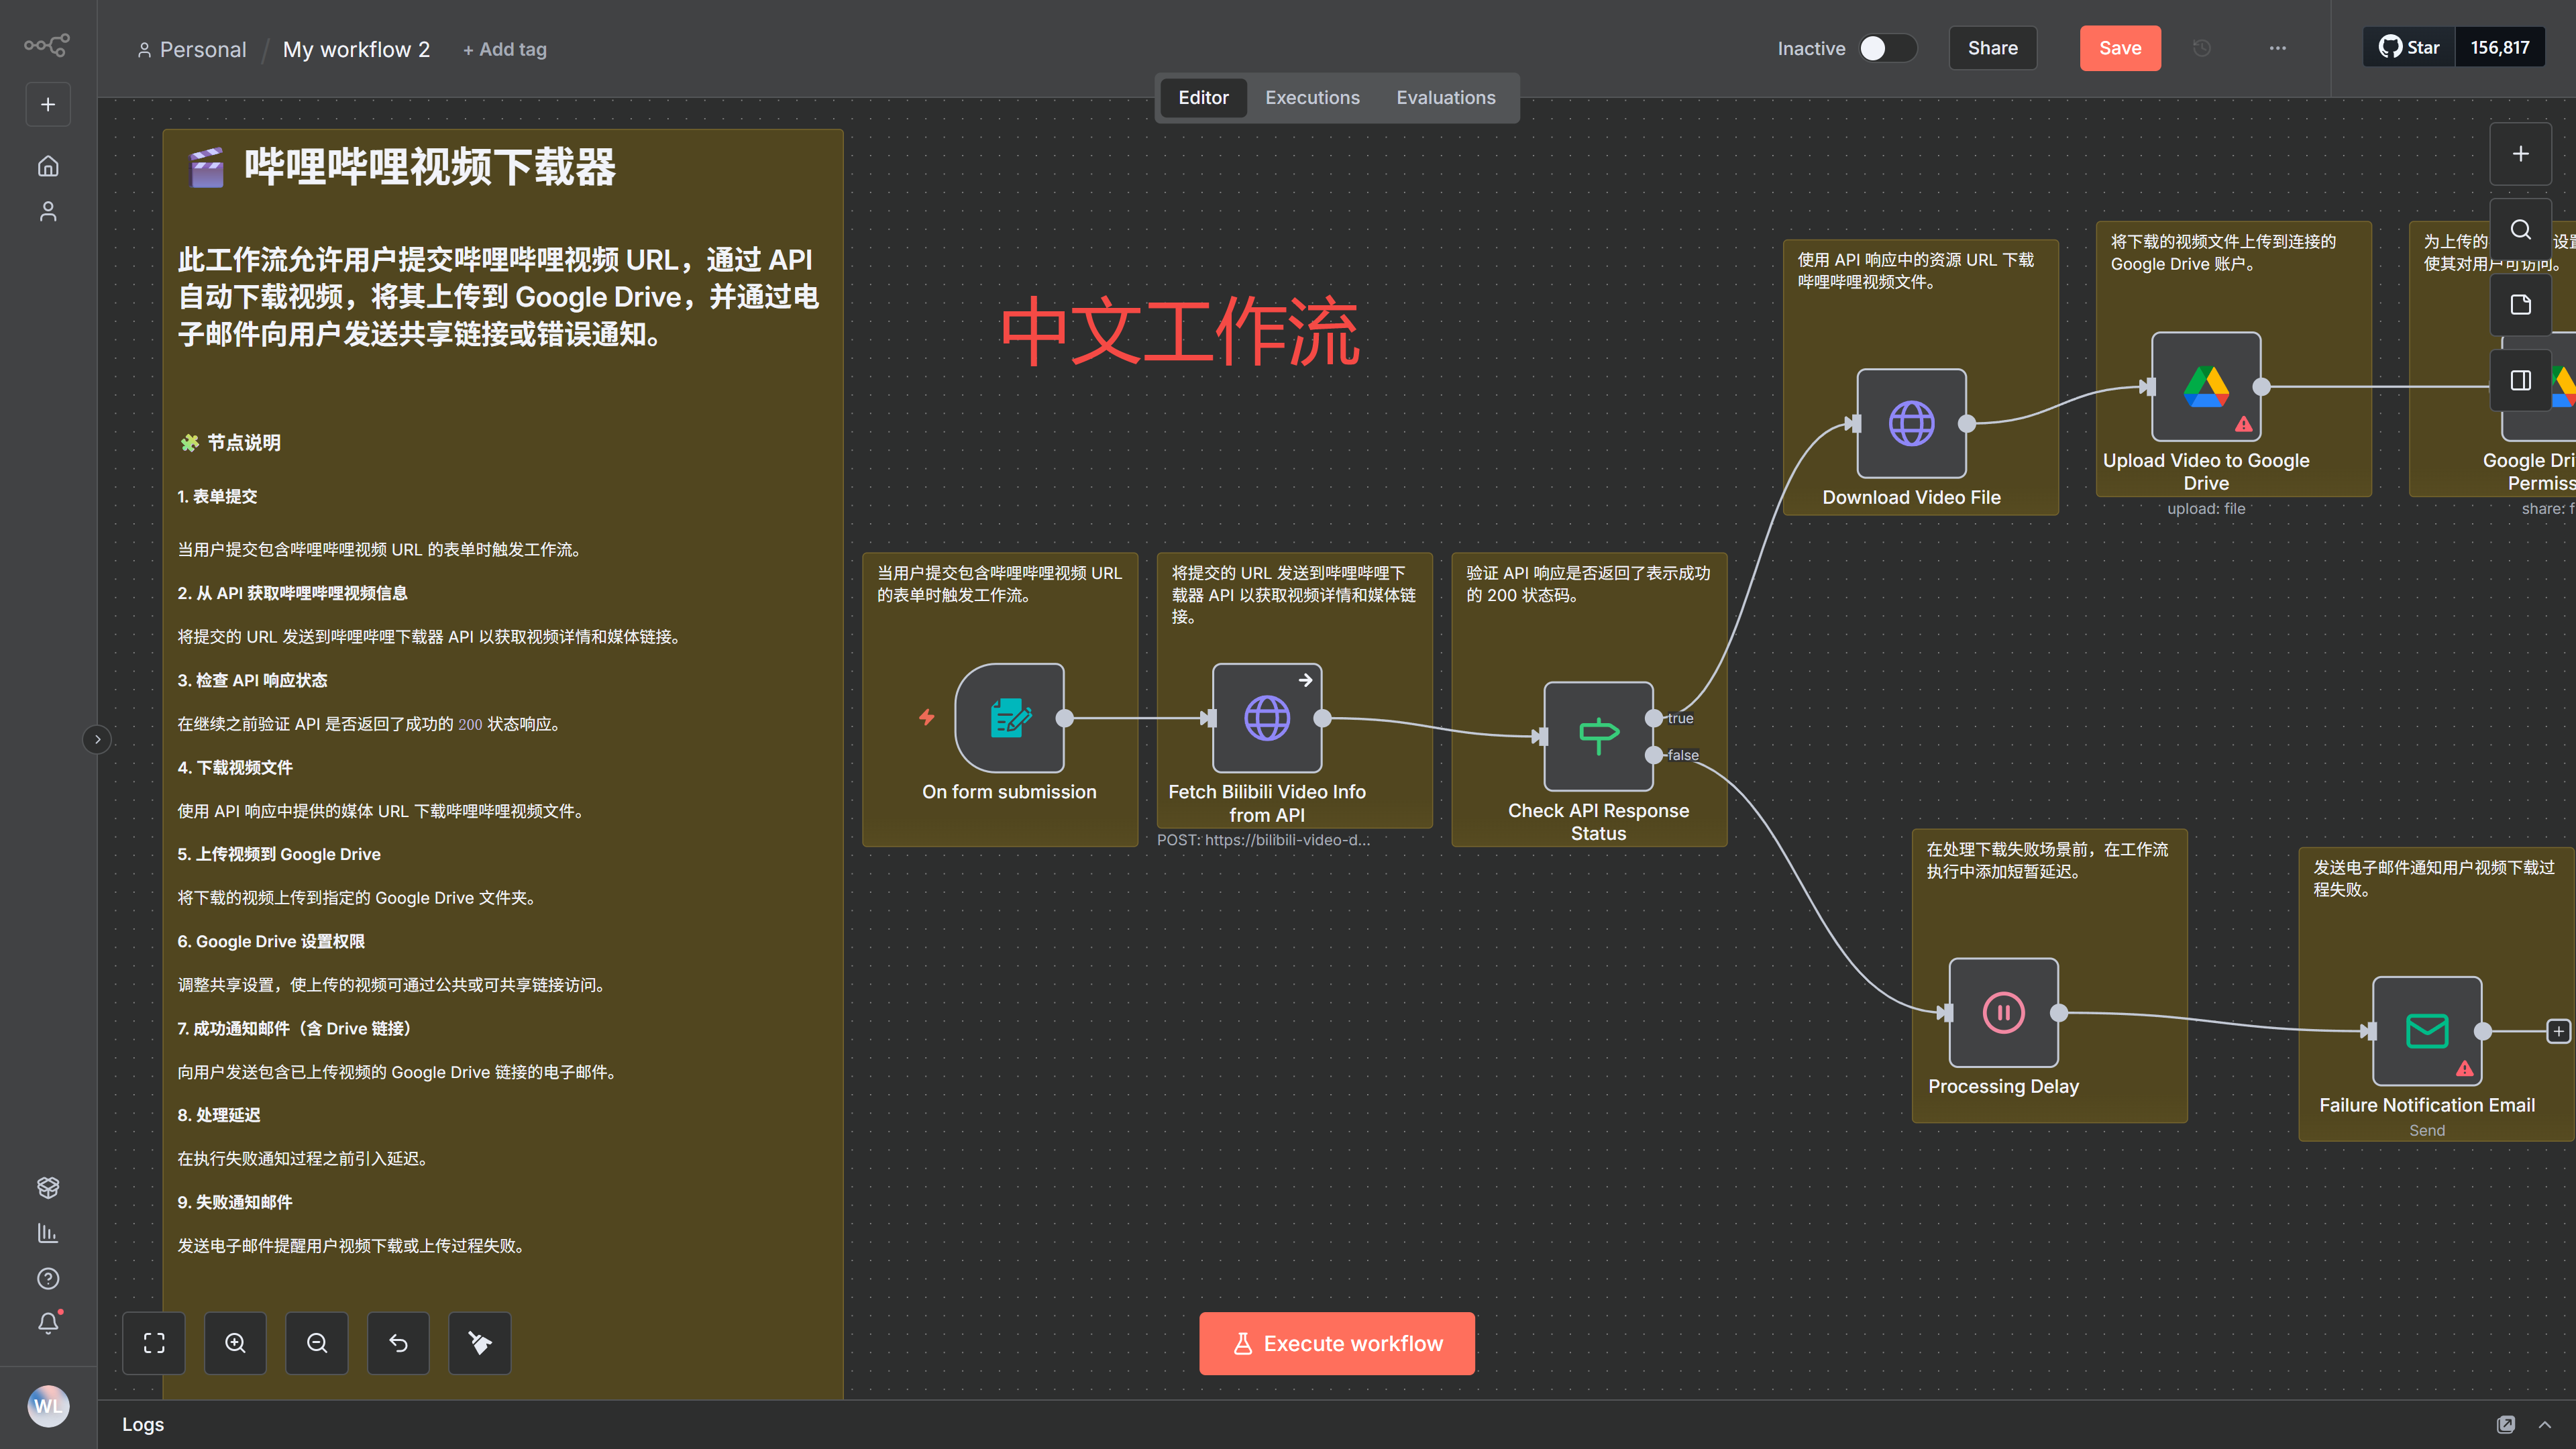Click the Execute workflow button
Image resolution: width=2576 pixels, height=1449 pixels.
click(1336, 1343)
